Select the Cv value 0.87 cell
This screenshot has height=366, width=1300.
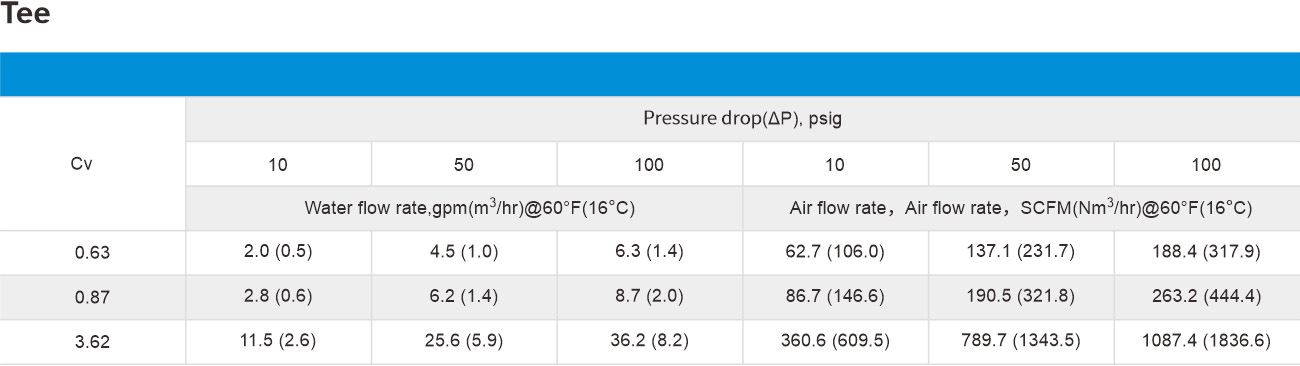tap(92, 298)
